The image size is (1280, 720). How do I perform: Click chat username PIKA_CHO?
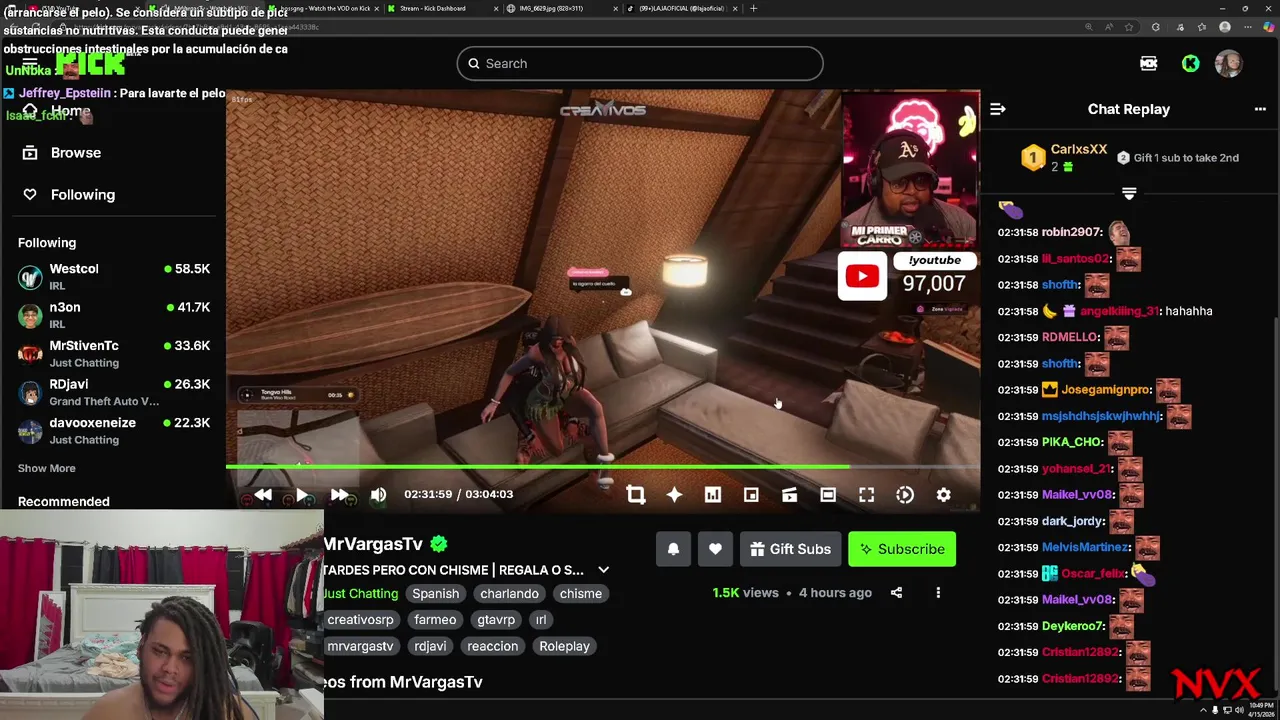[x=1072, y=442]
